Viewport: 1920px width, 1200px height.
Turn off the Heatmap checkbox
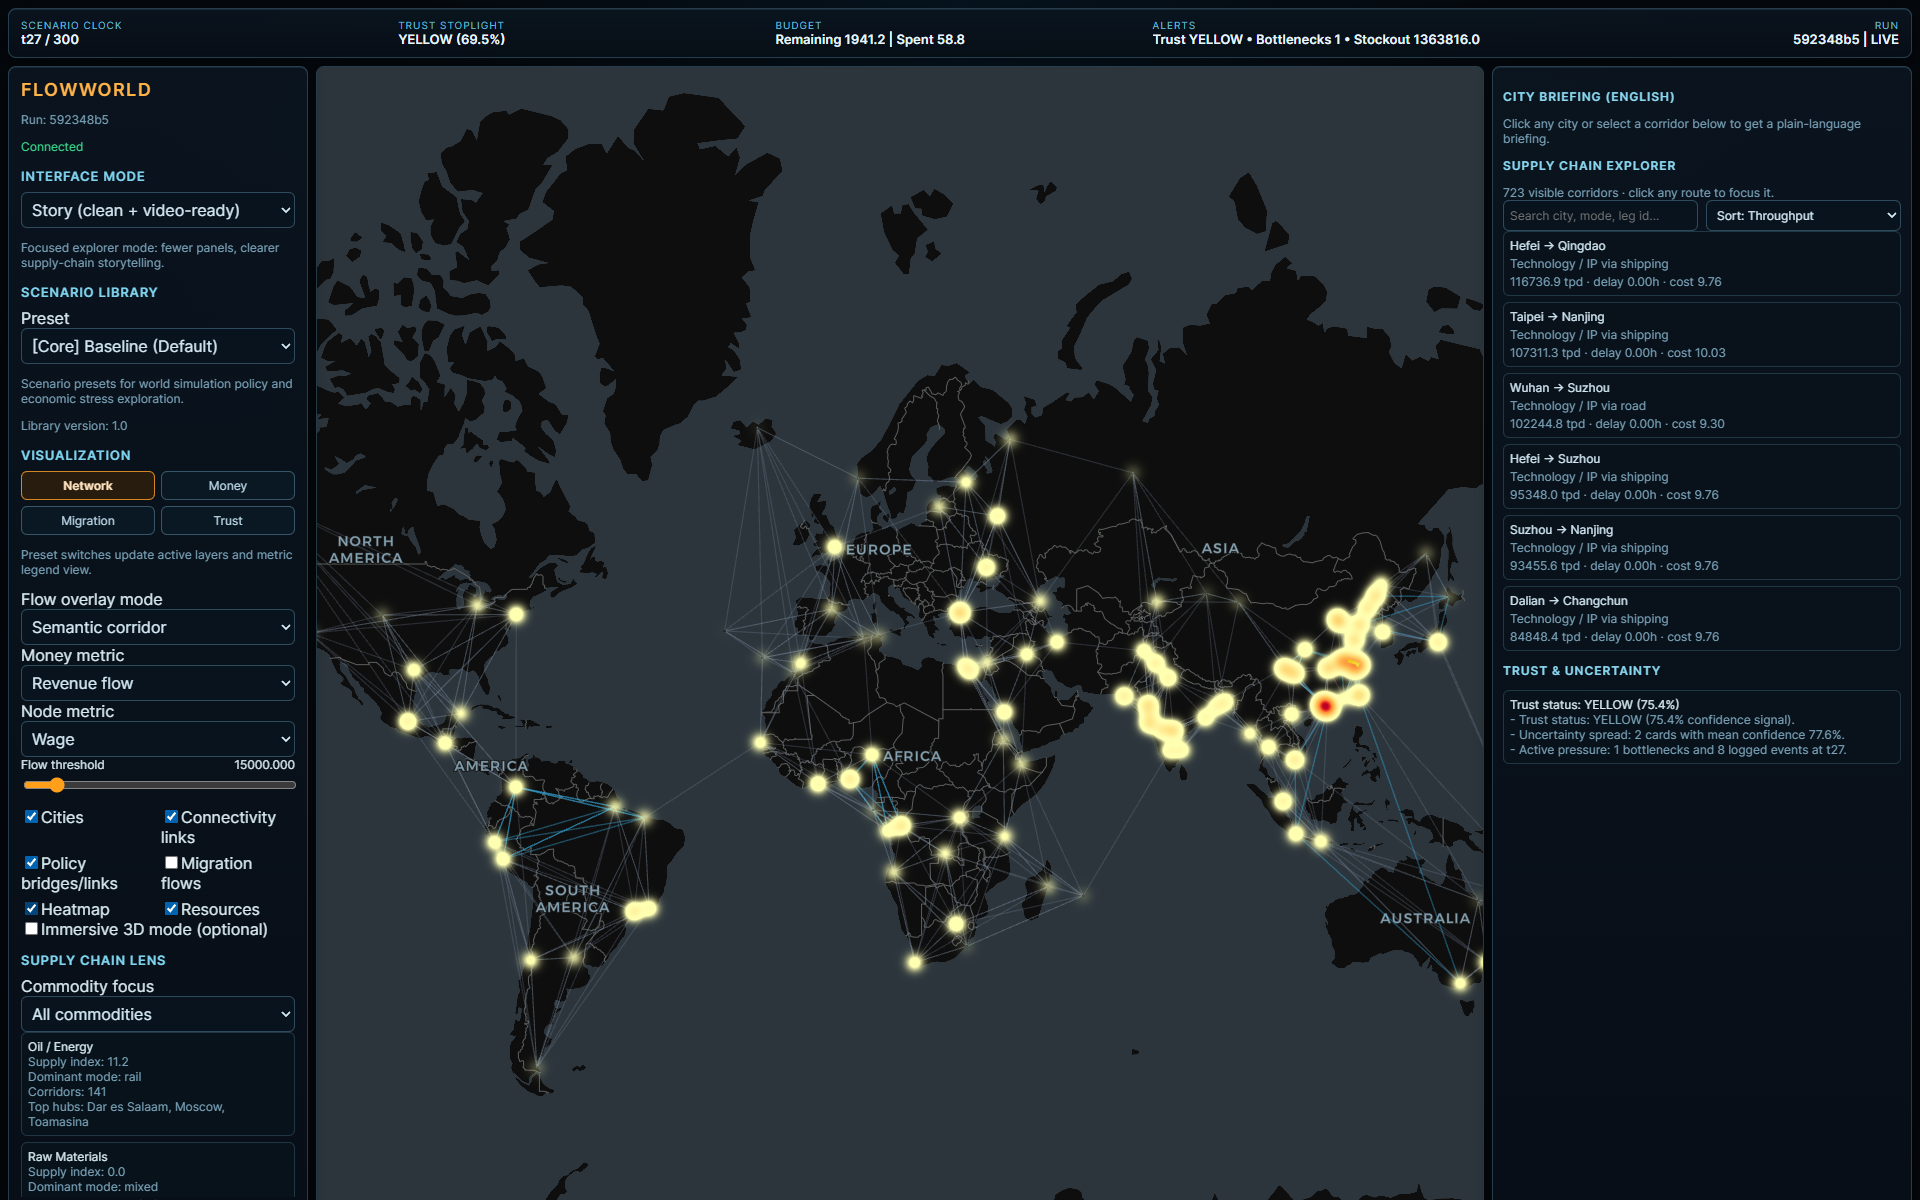(31, 909)
